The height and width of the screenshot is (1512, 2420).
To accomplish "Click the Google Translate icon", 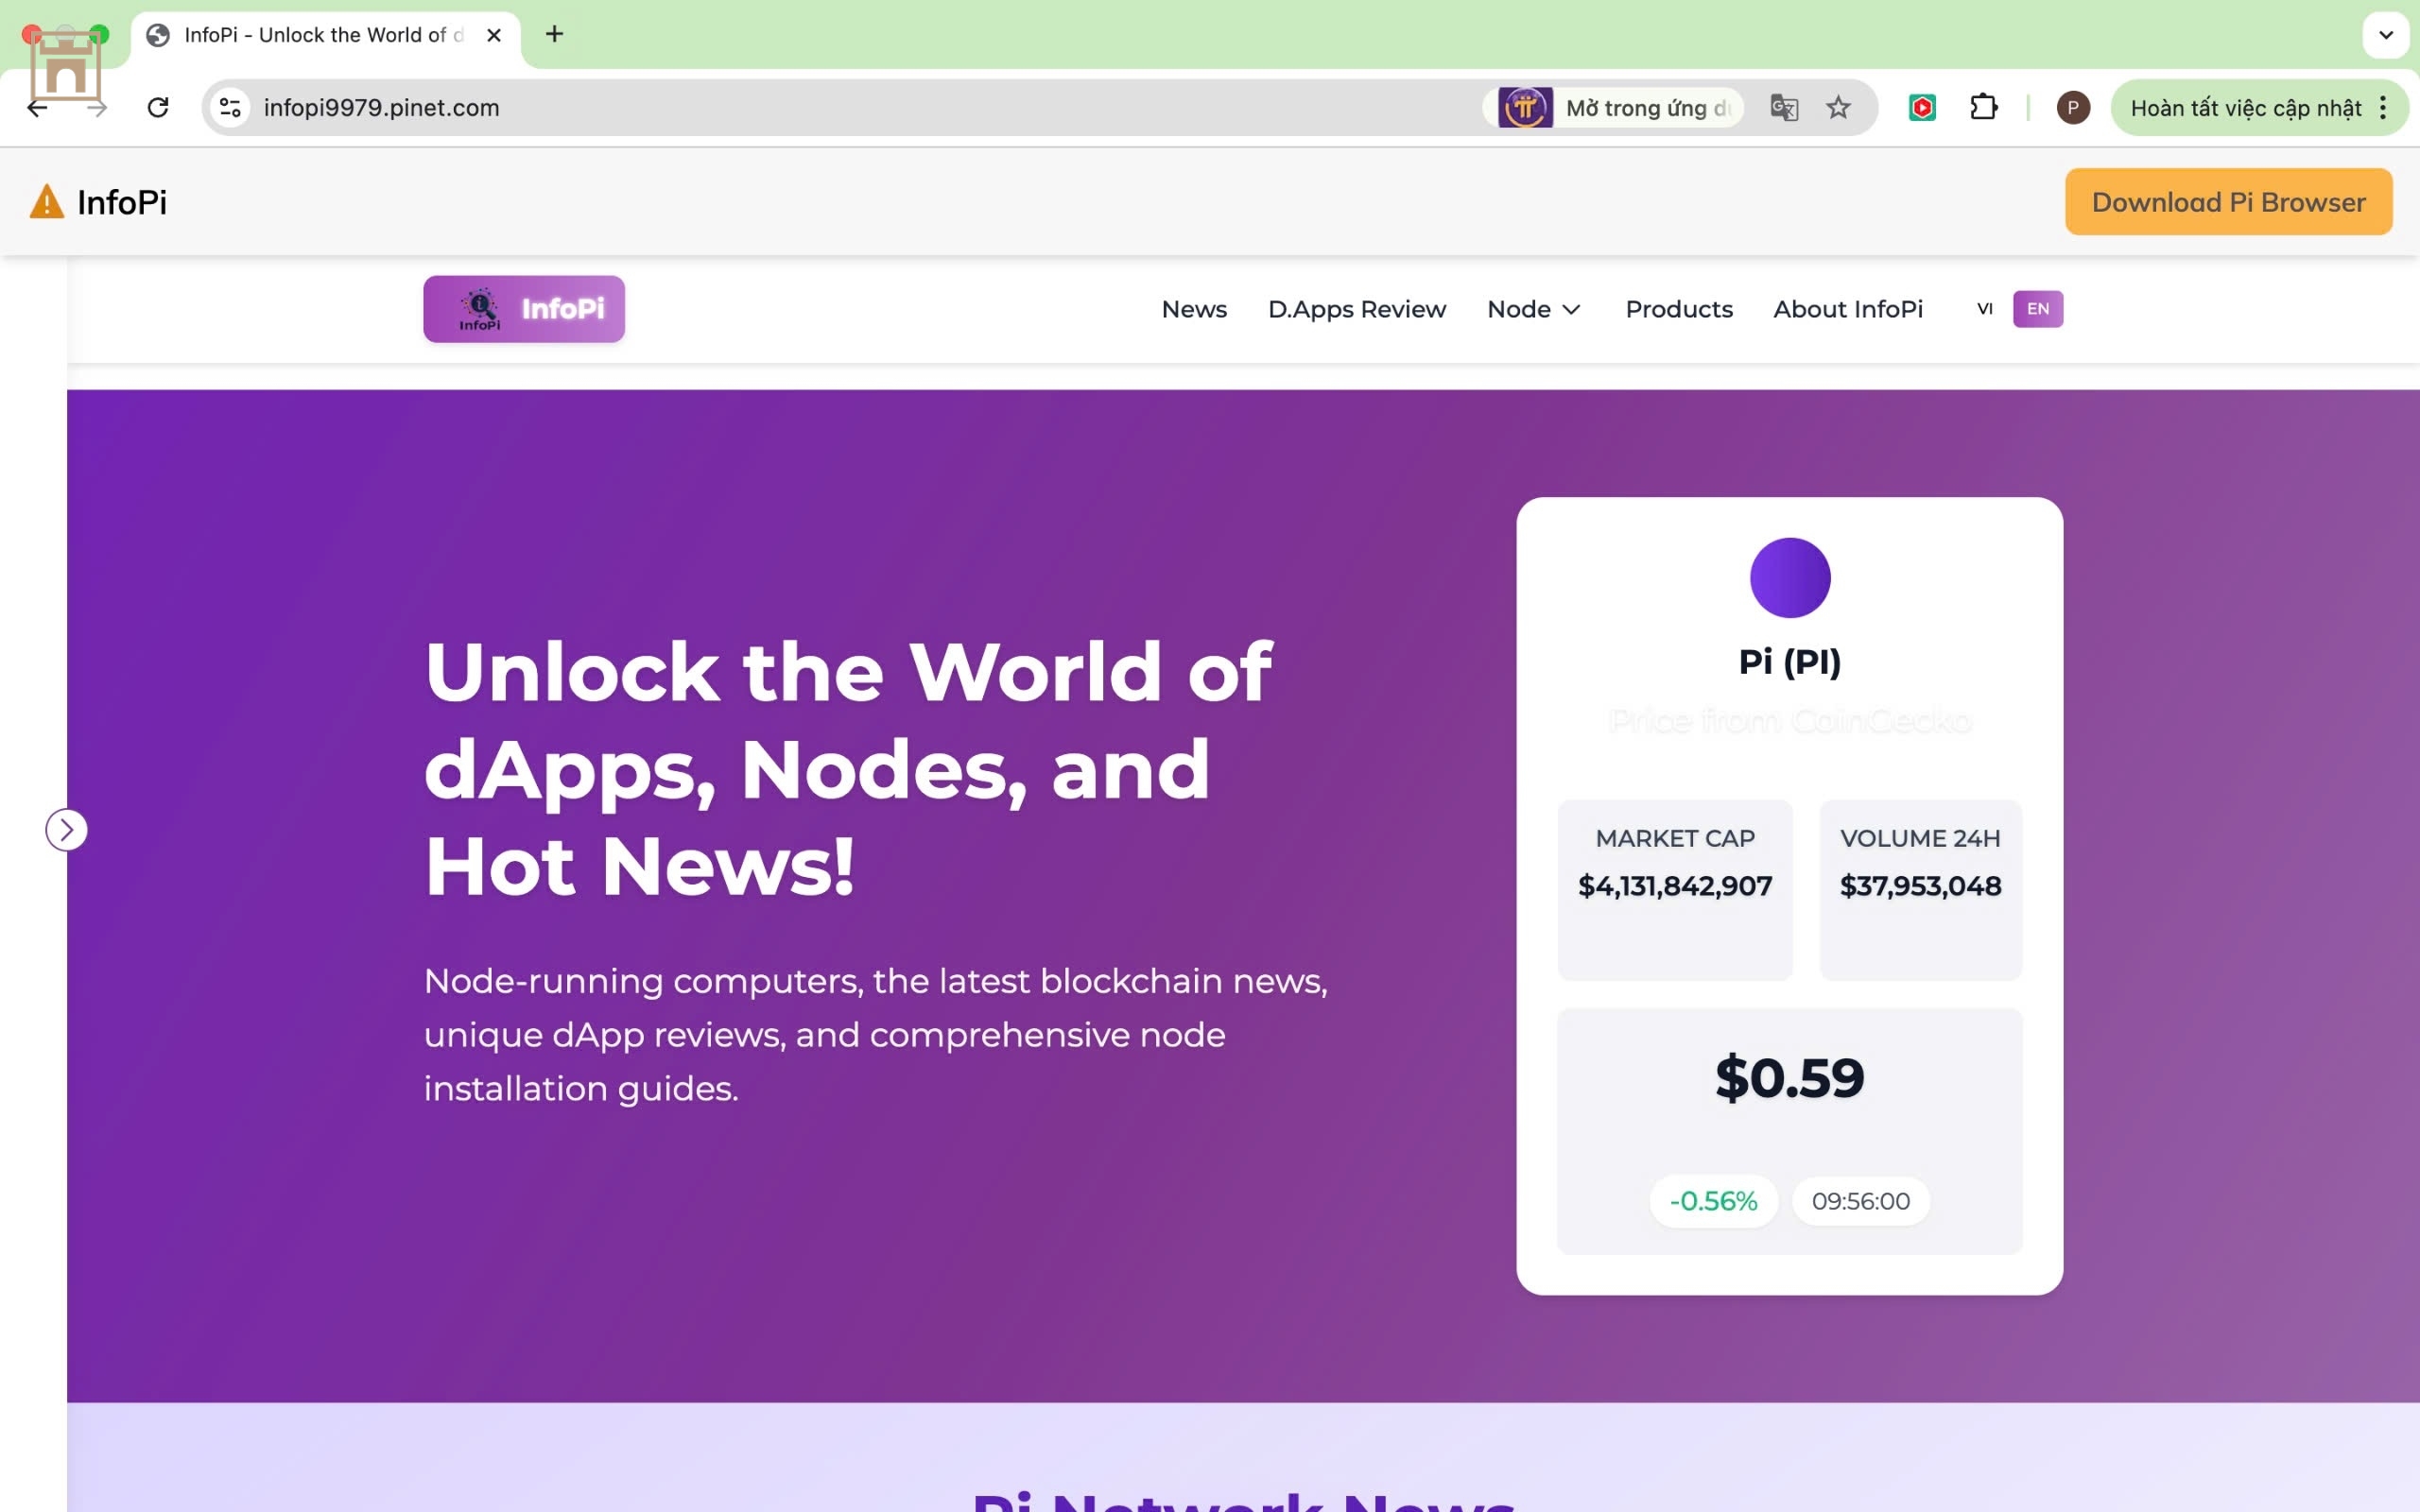I will click(x=1783, y=107).
